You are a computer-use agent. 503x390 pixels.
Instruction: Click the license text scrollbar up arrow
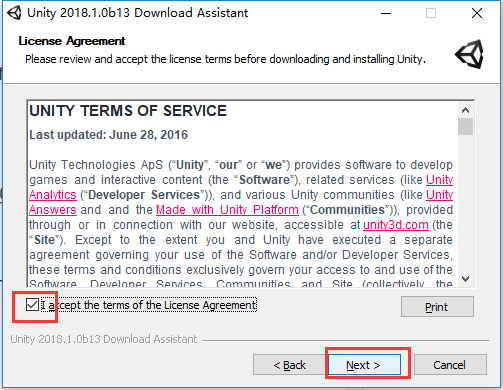(x=465, y=110)
